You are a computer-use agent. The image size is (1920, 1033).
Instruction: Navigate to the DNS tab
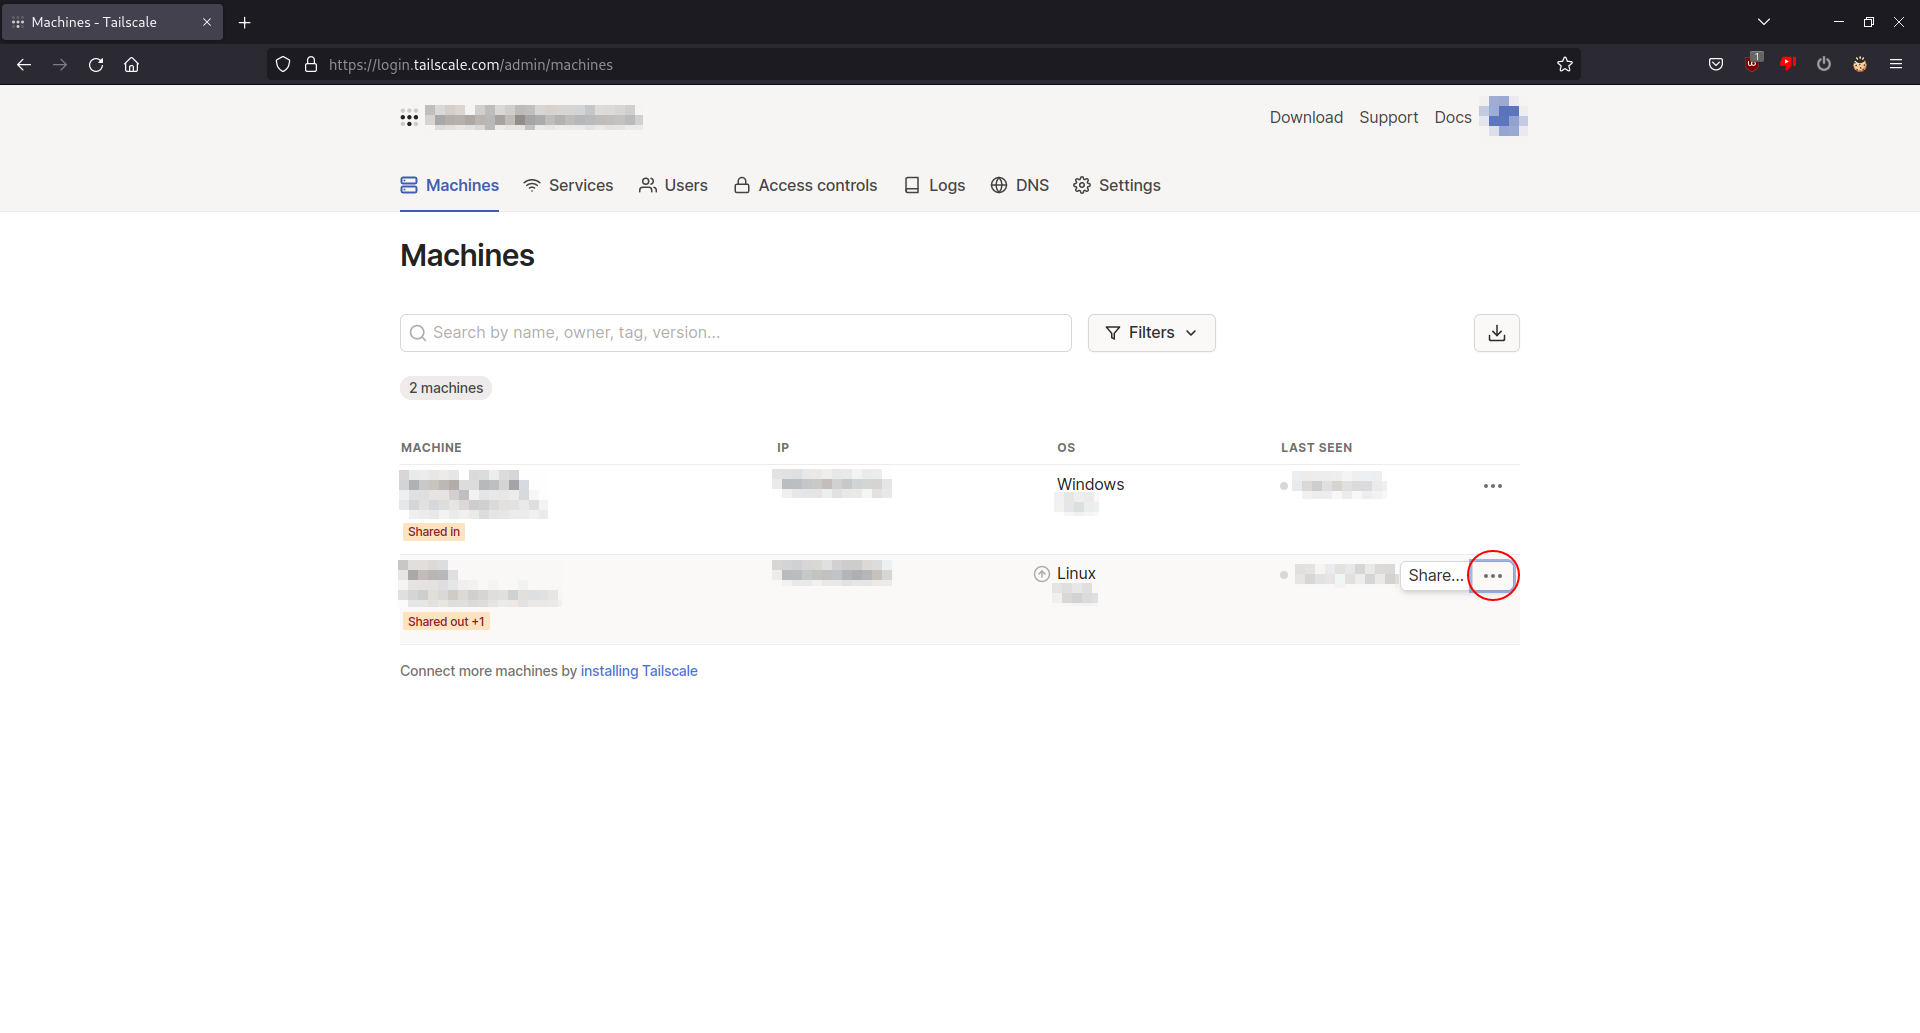(1019, 186)
